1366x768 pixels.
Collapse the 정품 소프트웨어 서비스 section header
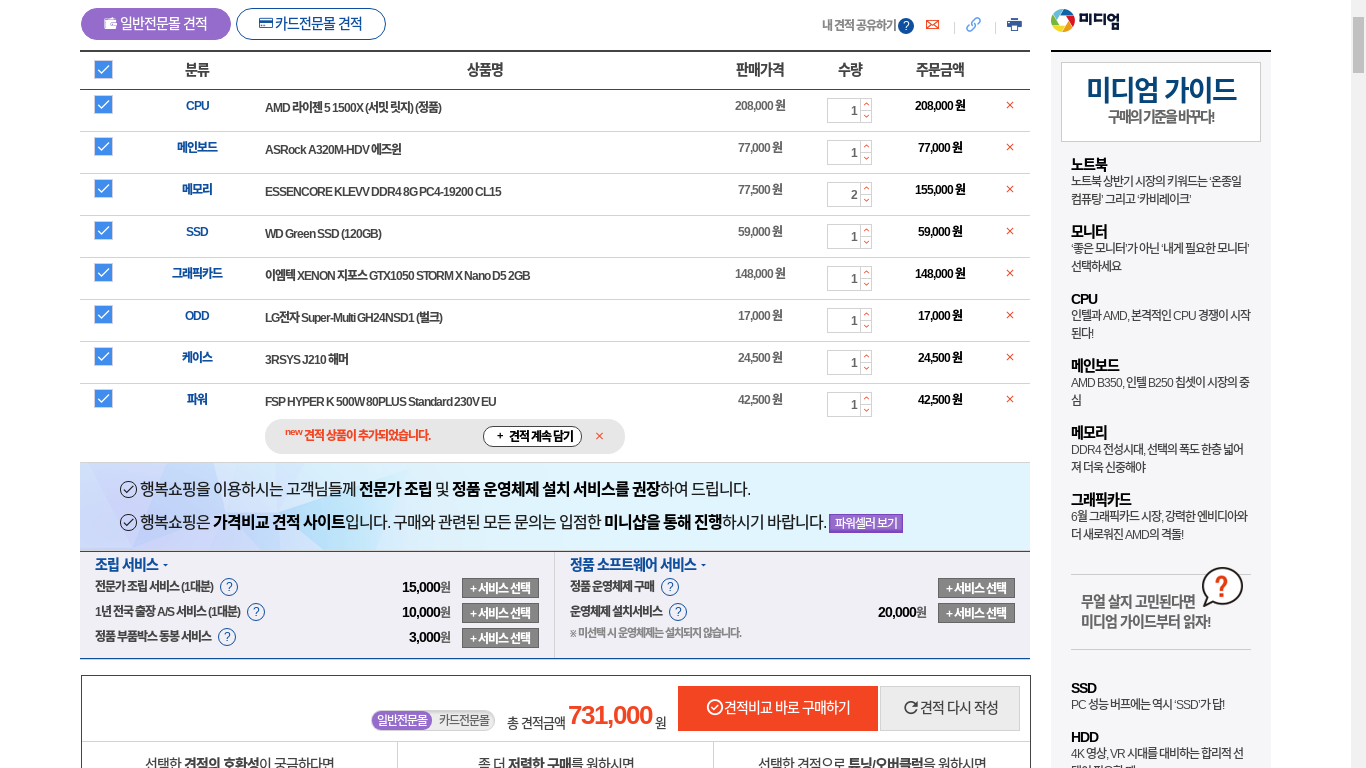(638, 564)
